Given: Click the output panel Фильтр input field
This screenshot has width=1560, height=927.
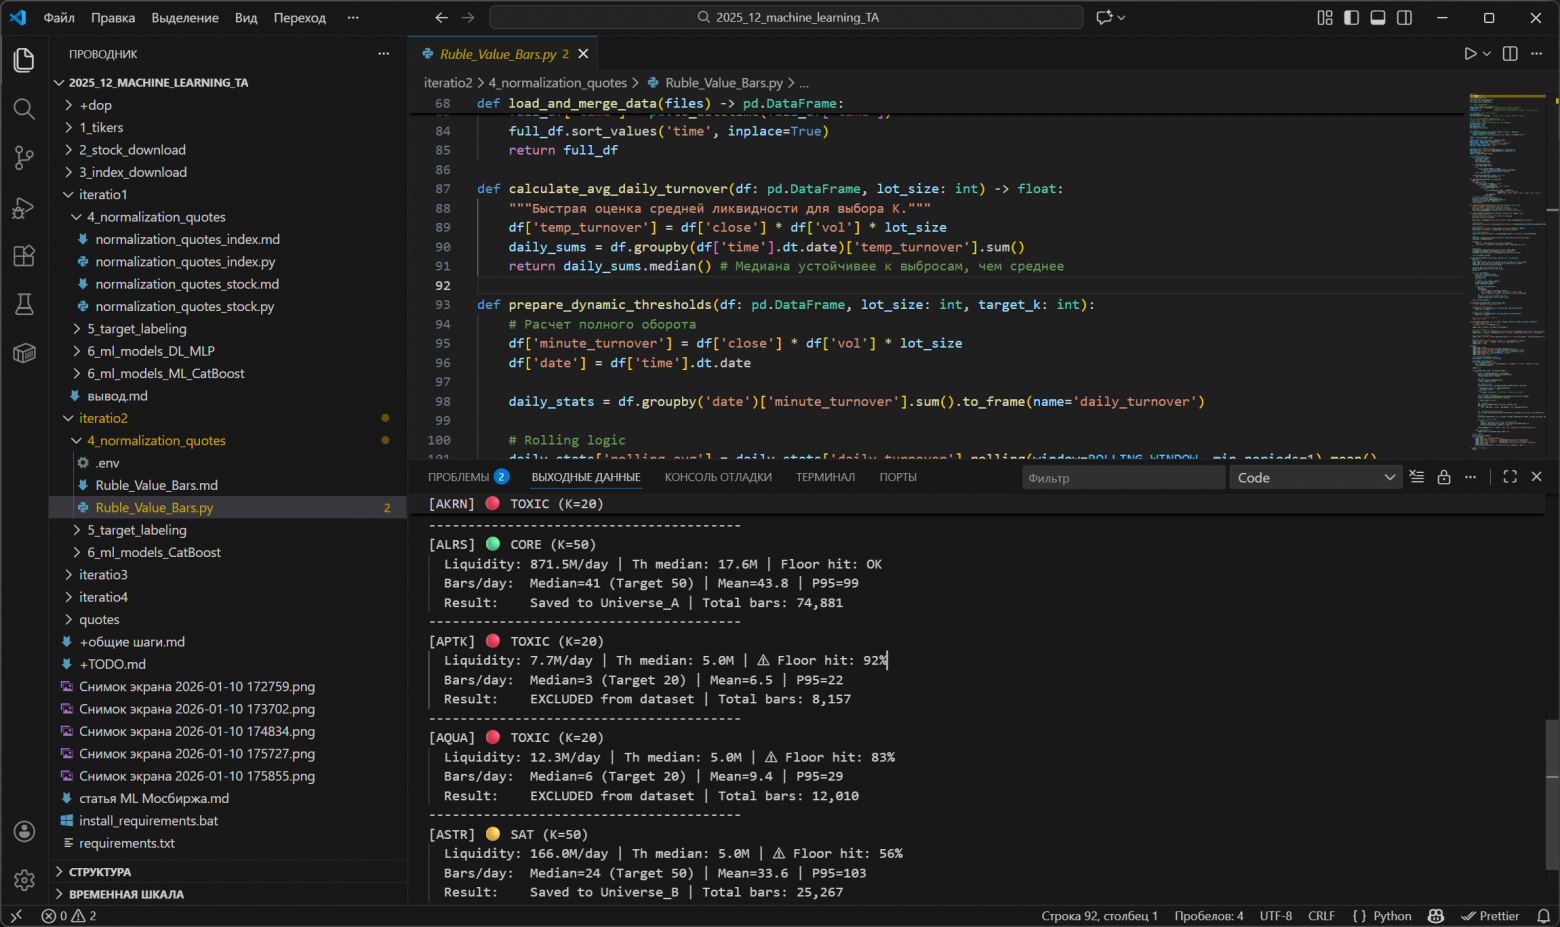Looking at the screenshot, I should point(1122,478).
